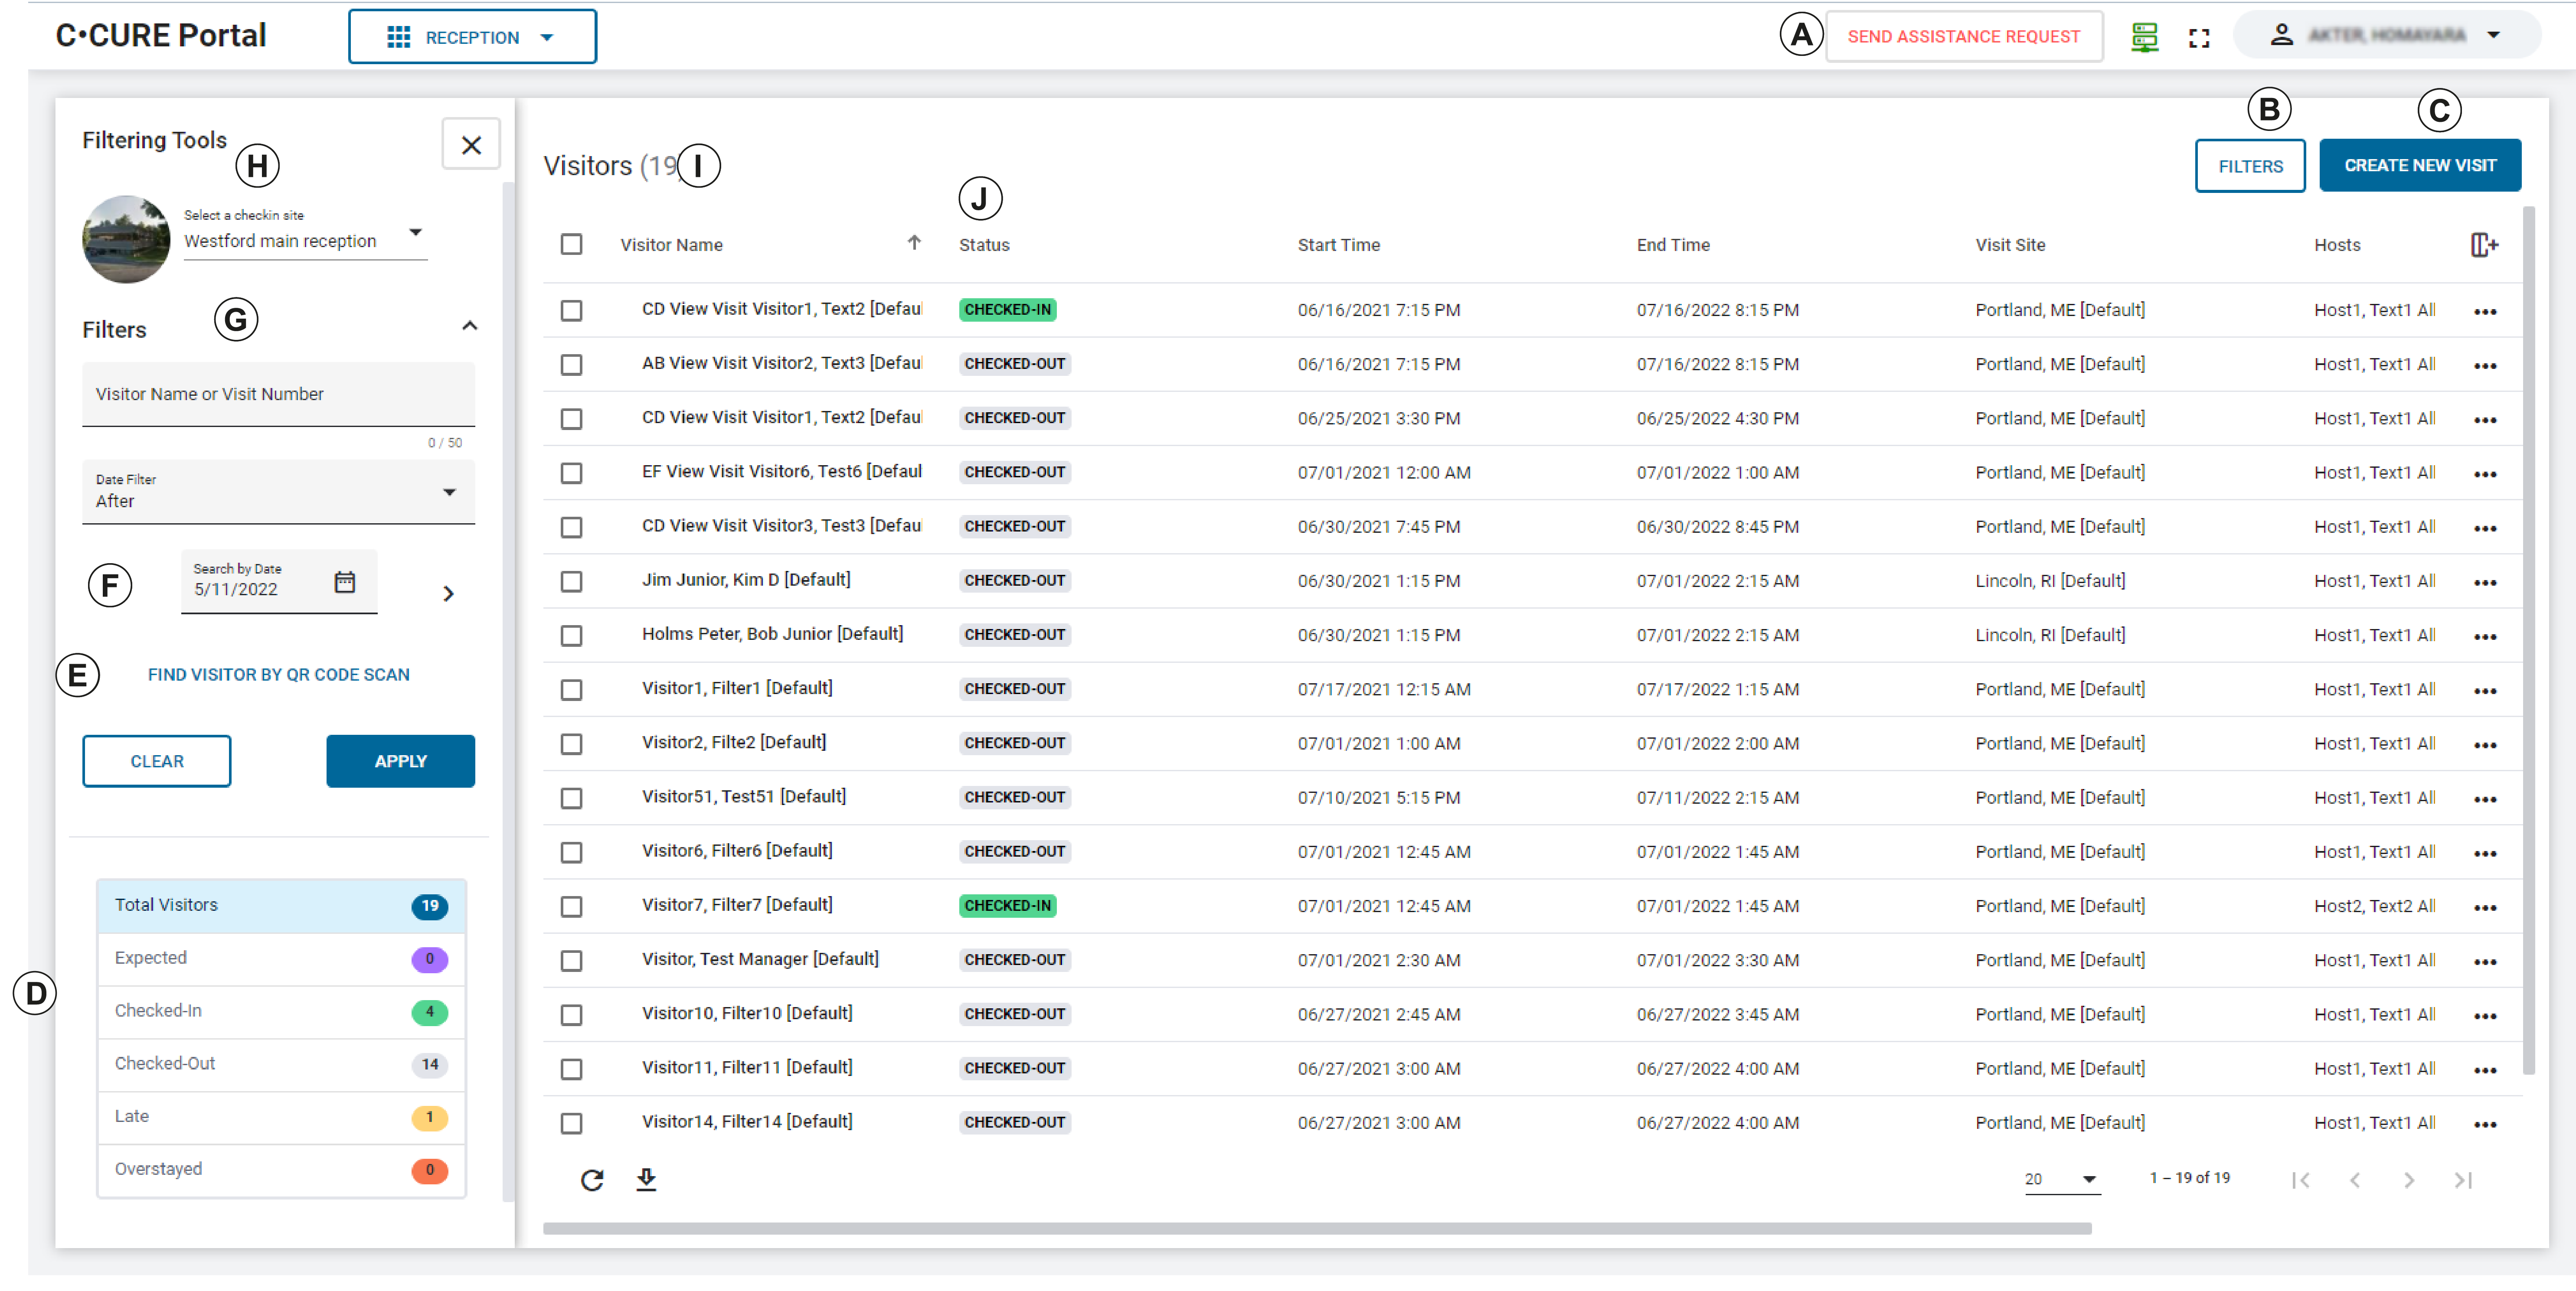Open actions menu for Visitor51, Test51
This screenshot has height=1291, width=2576.
coord(2485,799)
